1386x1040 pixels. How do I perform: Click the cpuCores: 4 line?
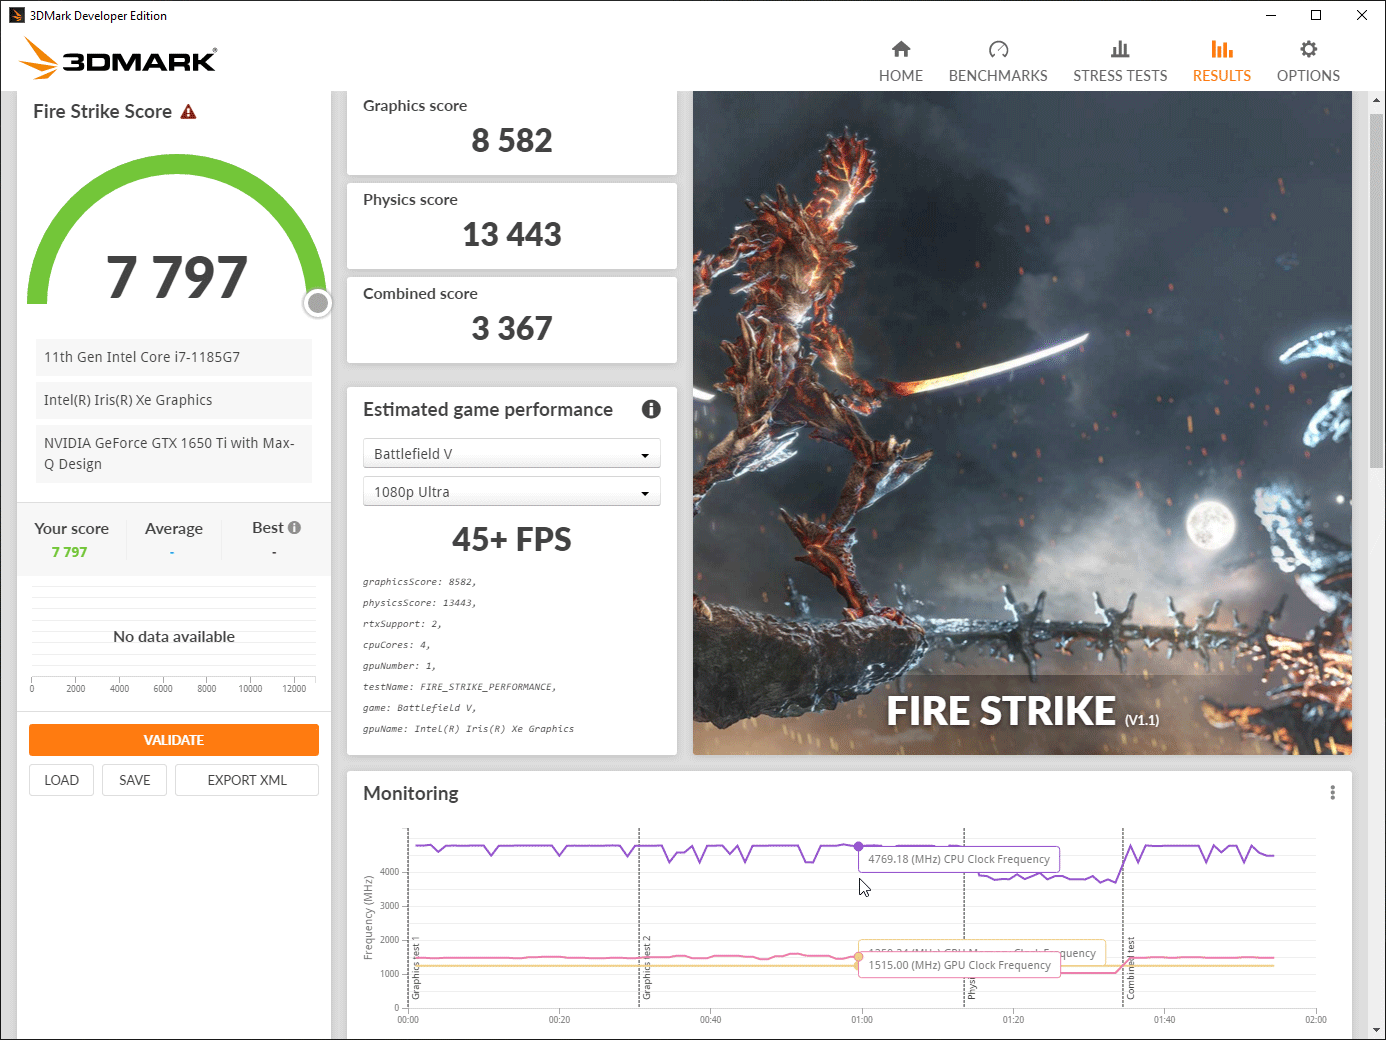(x=397, y=645)
